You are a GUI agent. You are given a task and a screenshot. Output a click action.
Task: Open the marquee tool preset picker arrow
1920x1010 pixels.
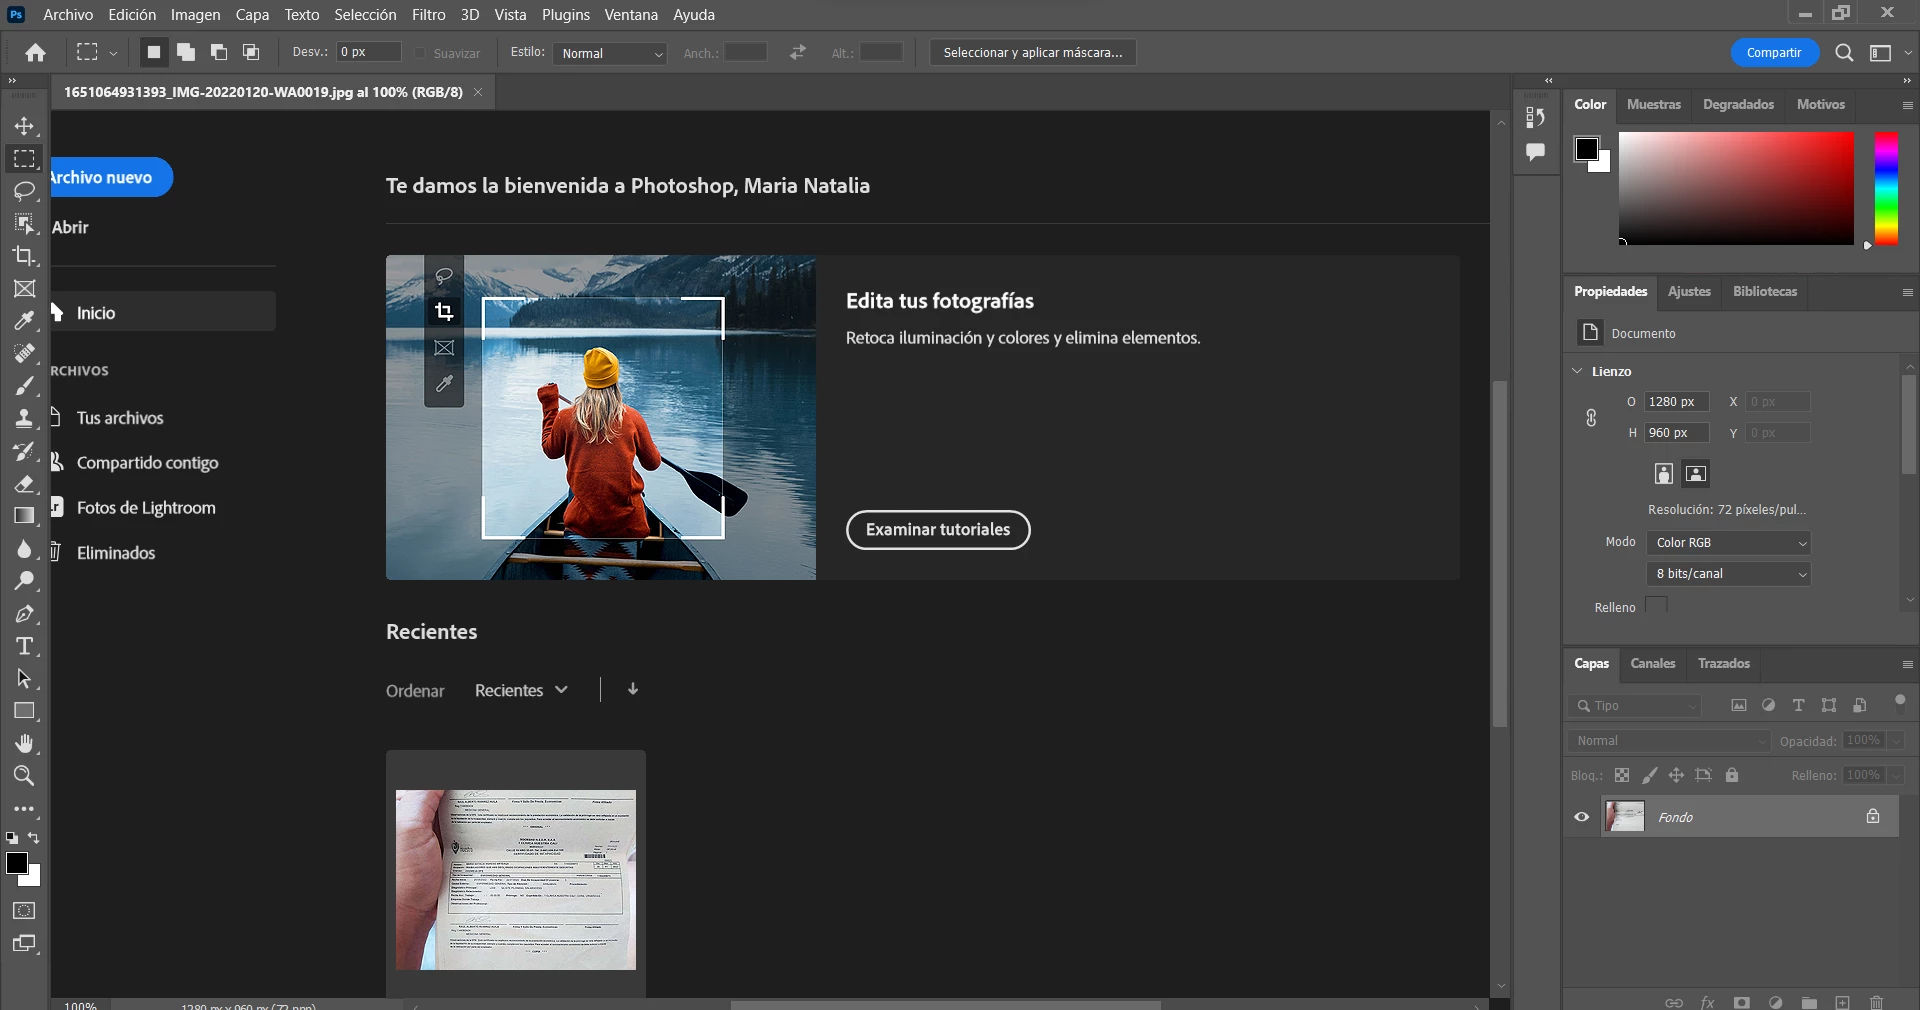tap(113, 53)
